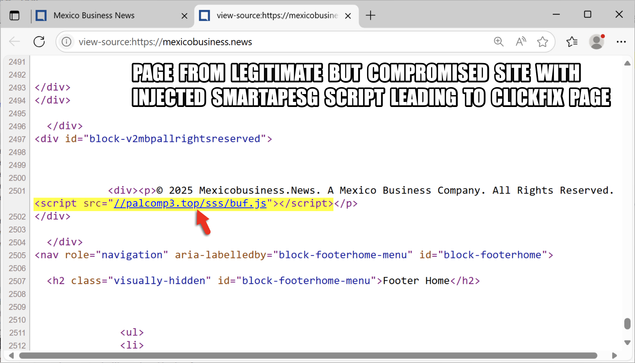635x363 pixels.
Task: Open the user profile avatar
Action: 597,42
